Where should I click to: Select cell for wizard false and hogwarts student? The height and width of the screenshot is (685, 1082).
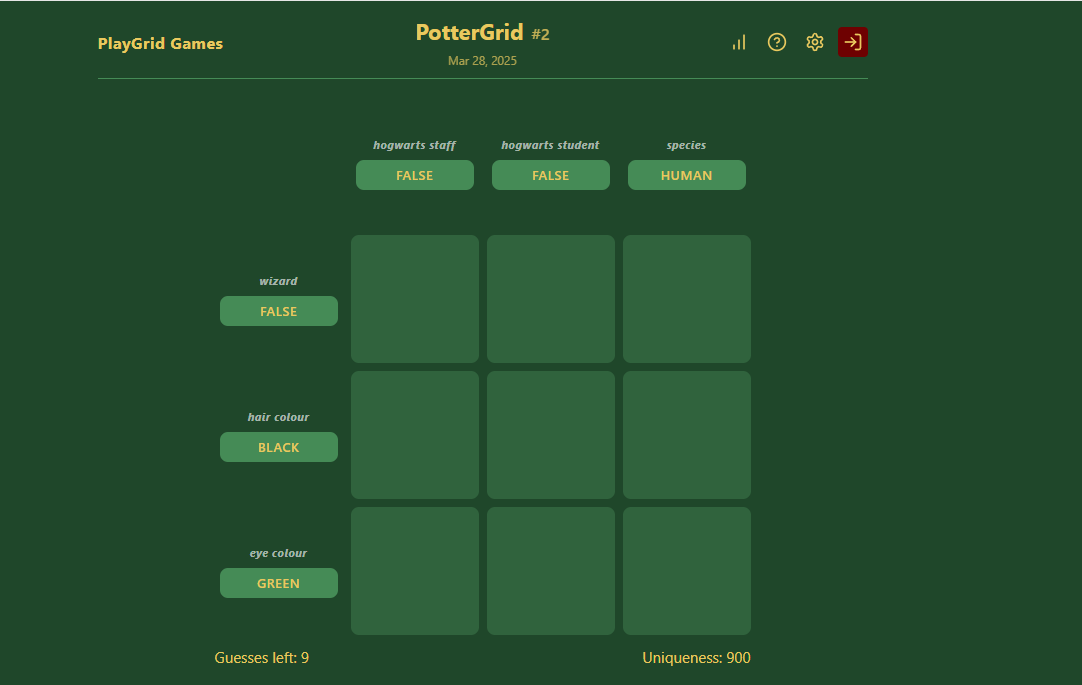pyautogui.click(x=551, y=299)
